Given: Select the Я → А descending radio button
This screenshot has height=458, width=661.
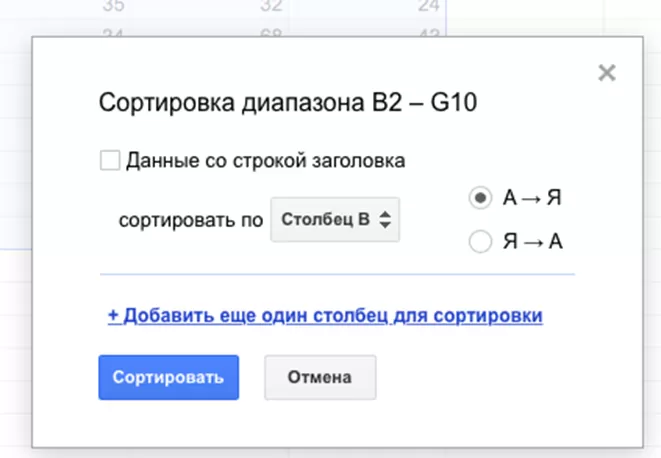Looking at the screenshot, I should click(480, 241).
